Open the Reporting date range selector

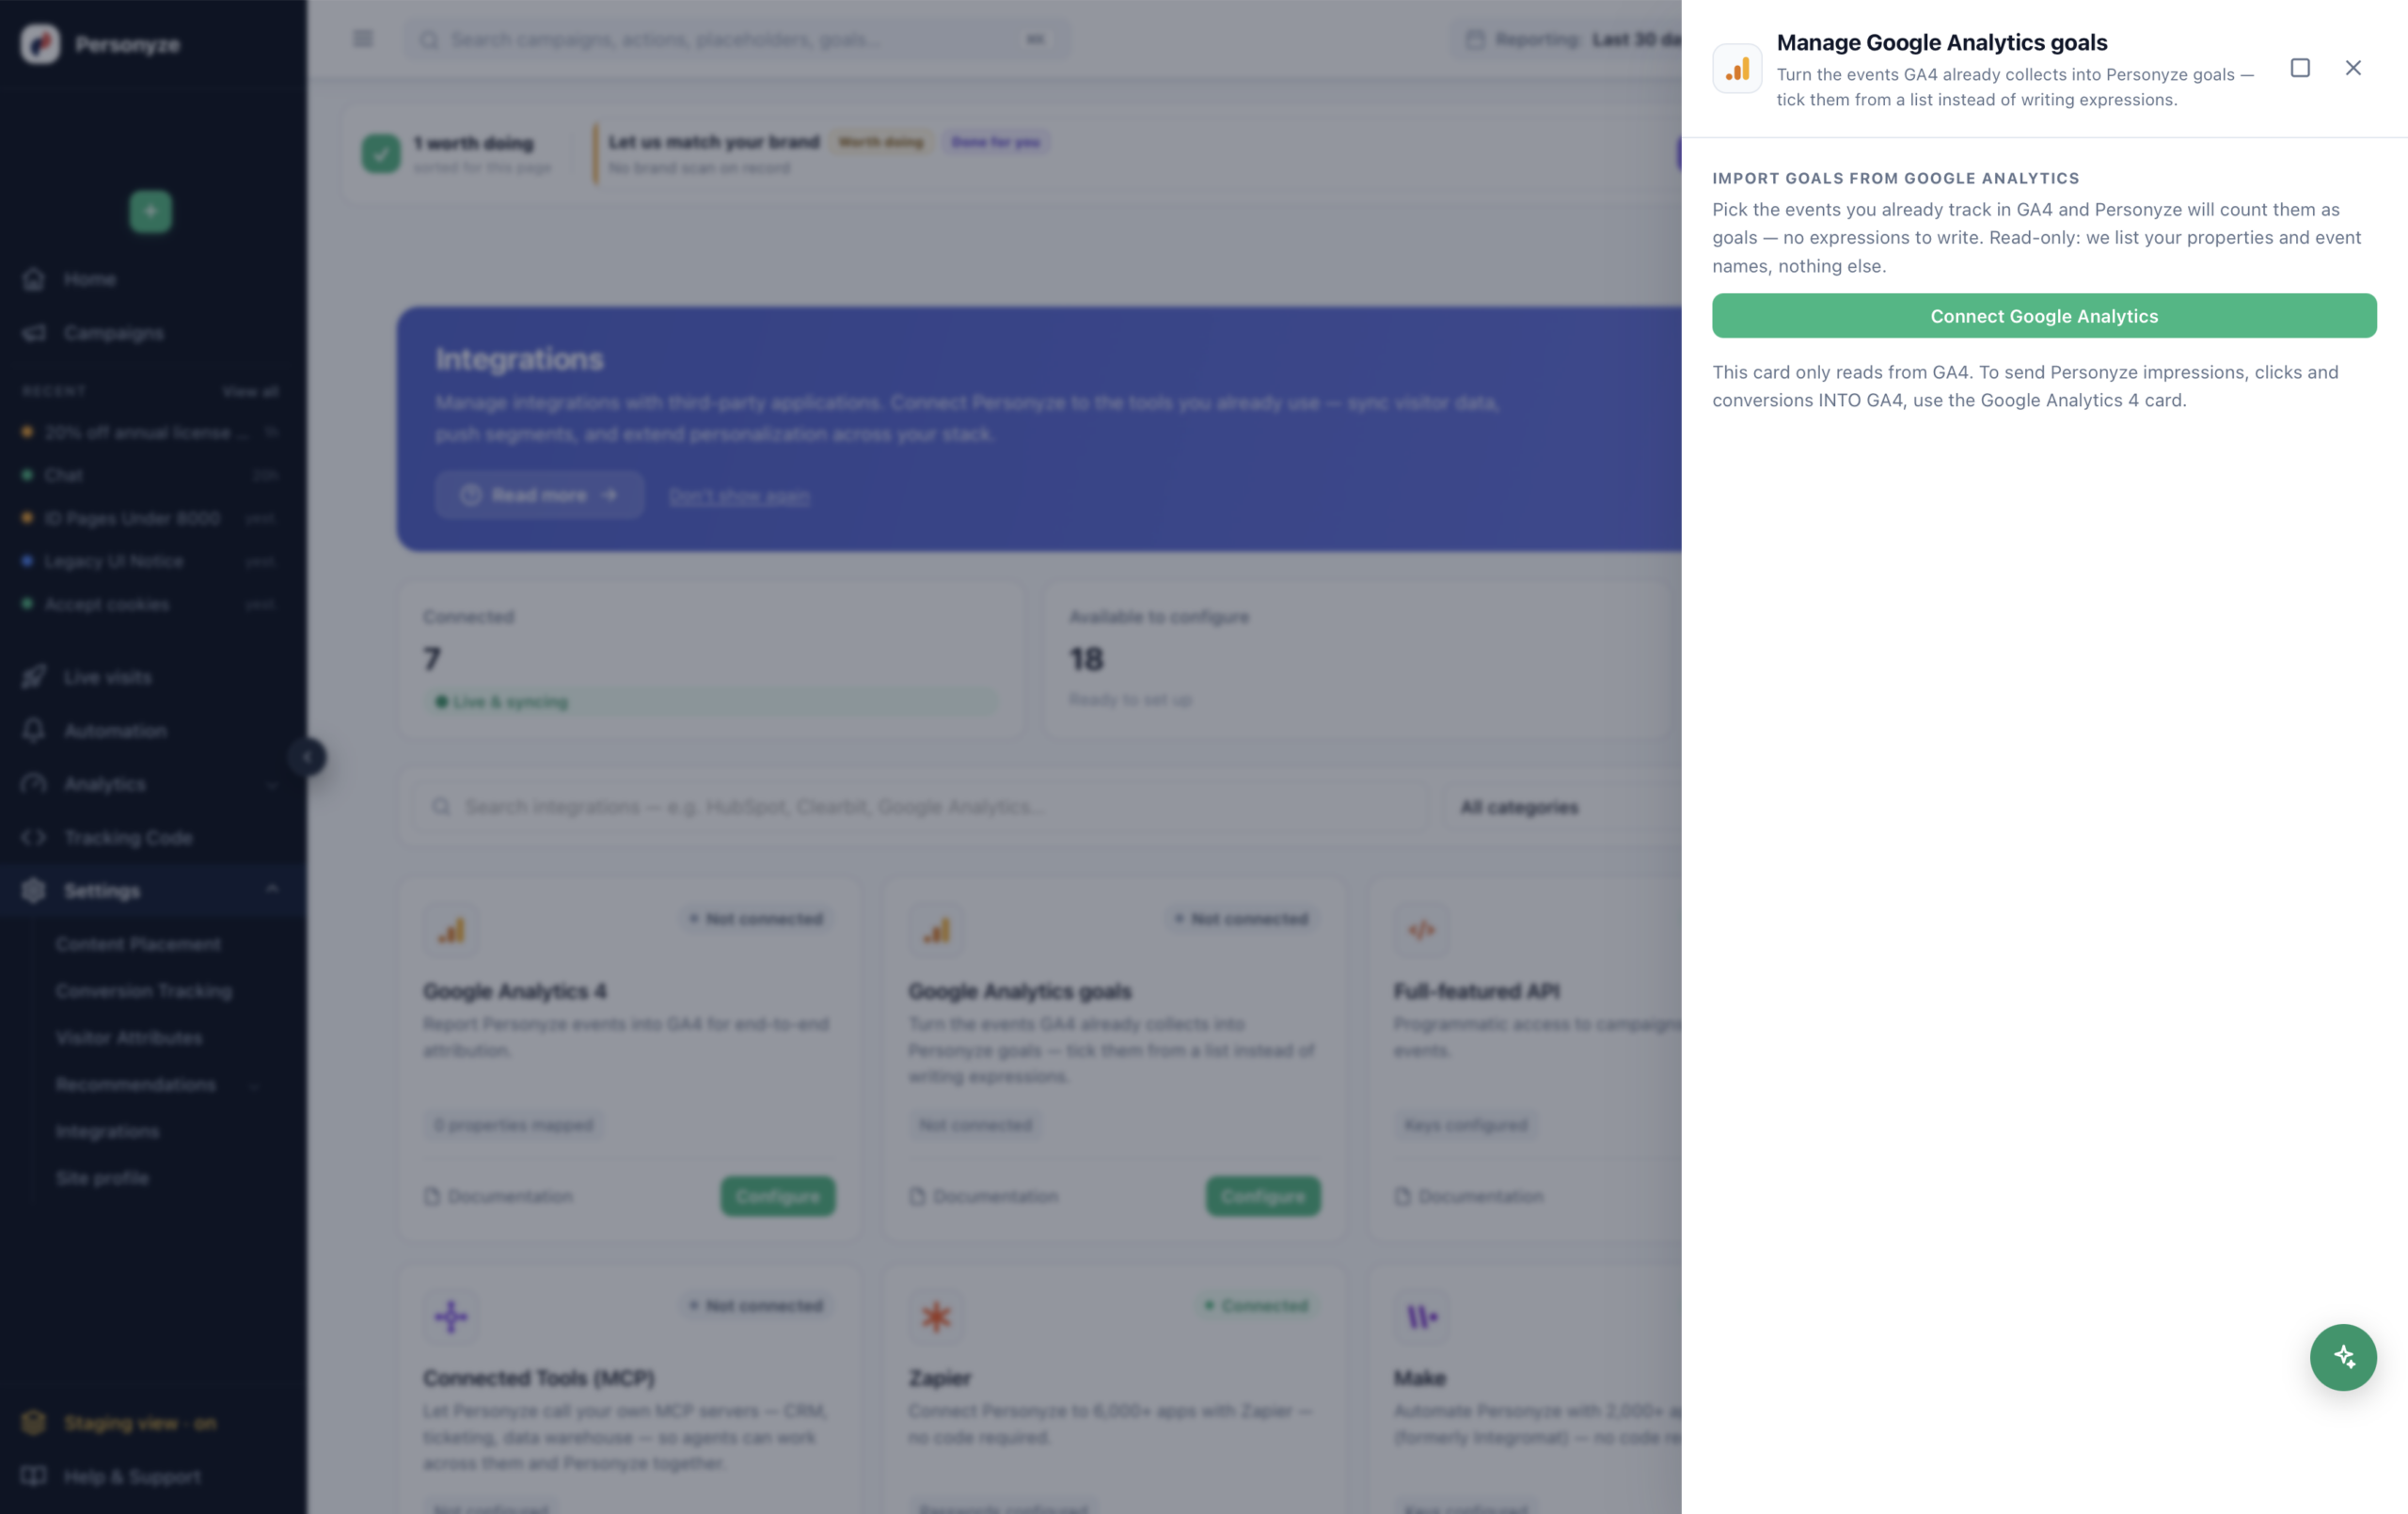1567,39
